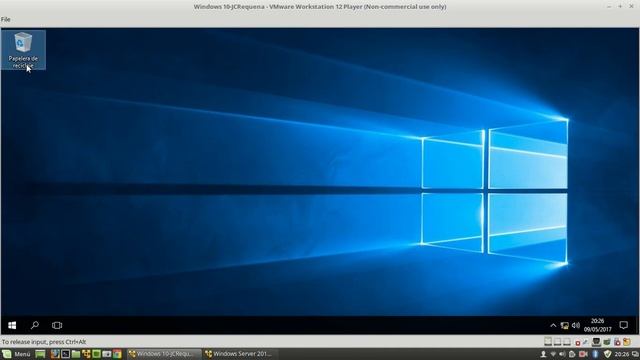Open the VMware Player File menu
The height and width of the screenshot is (360, 640).
[x=5, y=19]
